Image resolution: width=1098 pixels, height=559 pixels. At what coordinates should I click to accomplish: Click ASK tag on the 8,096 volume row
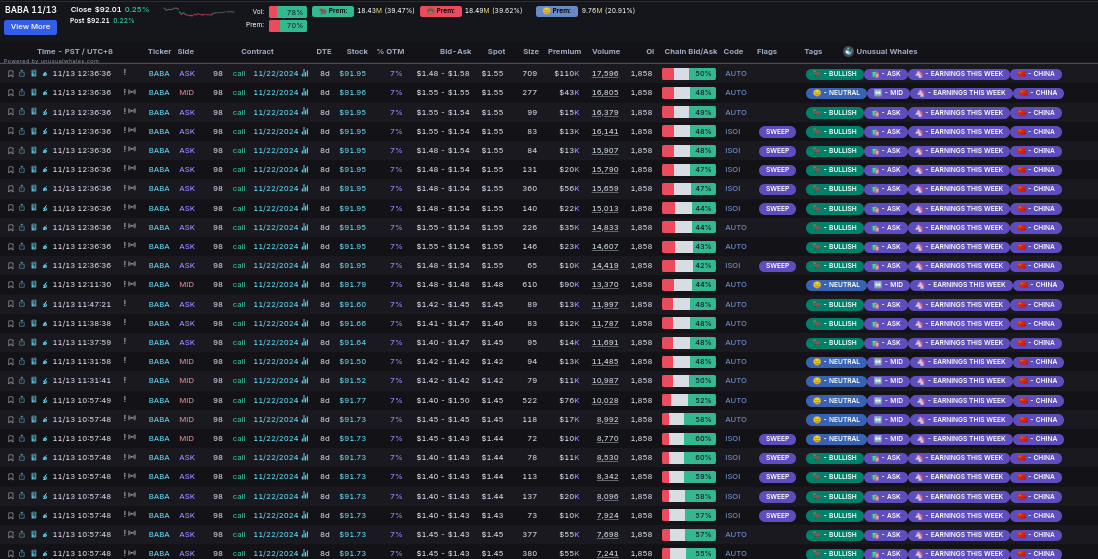coord(886,497)
